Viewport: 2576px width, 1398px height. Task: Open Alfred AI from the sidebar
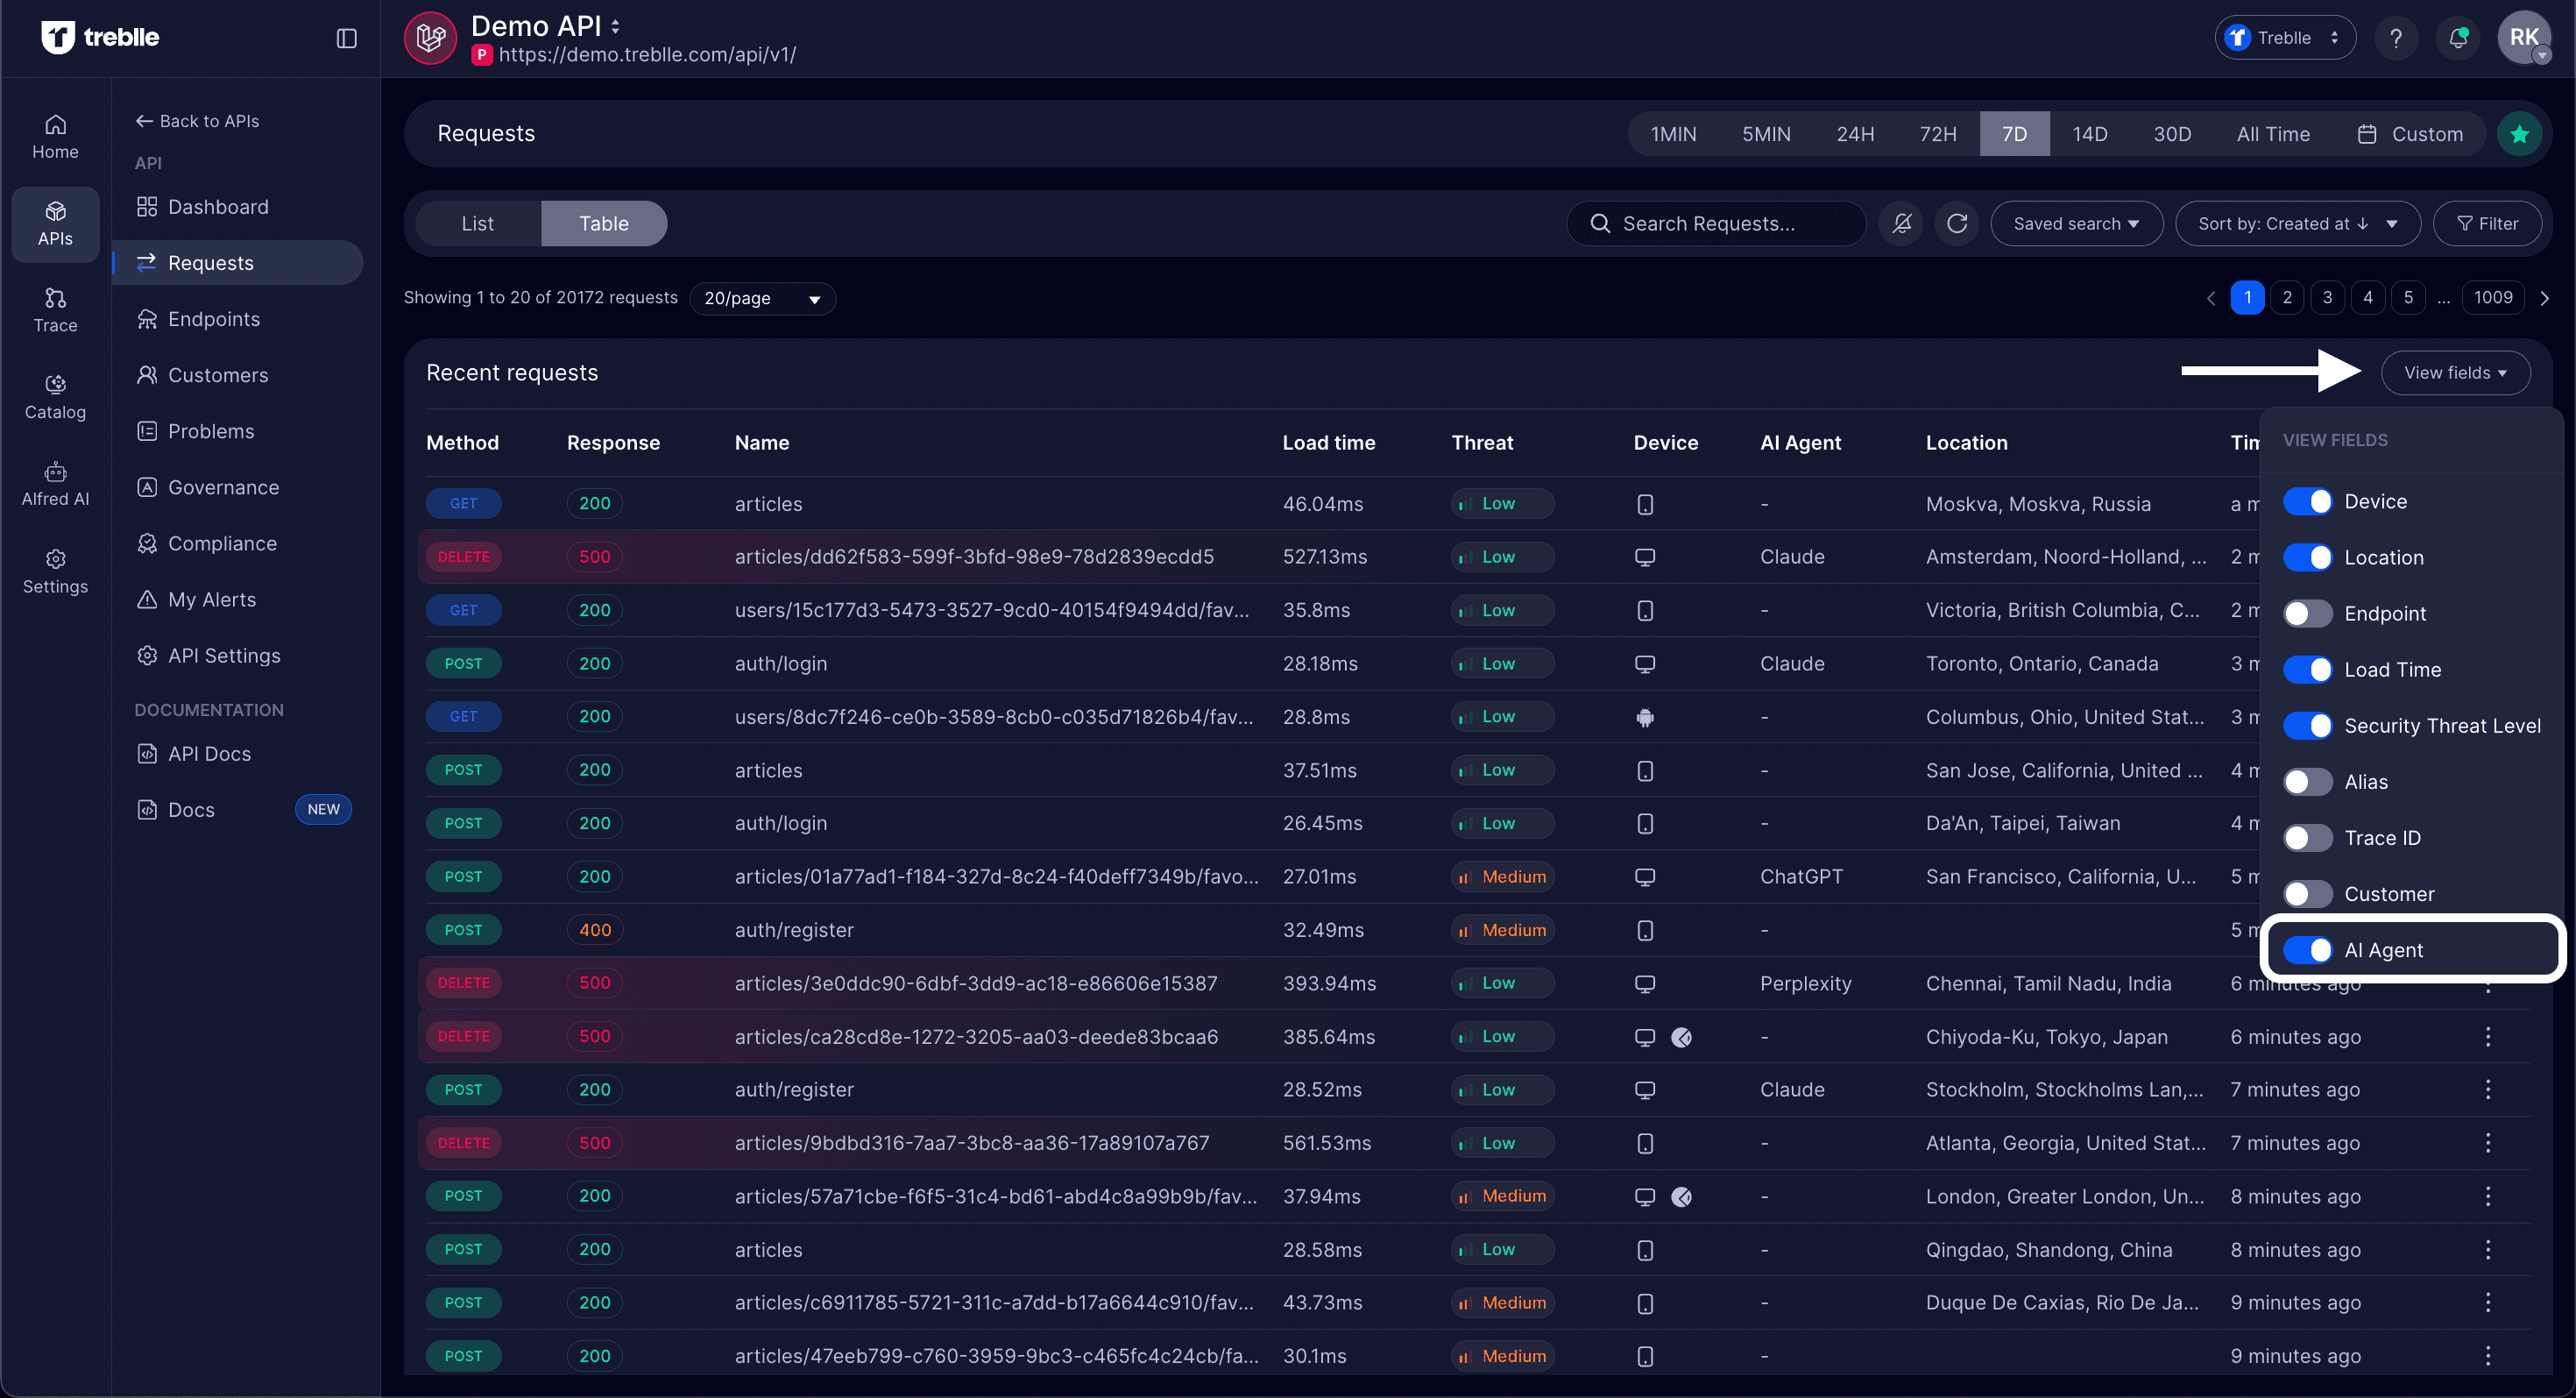(55, 483)
